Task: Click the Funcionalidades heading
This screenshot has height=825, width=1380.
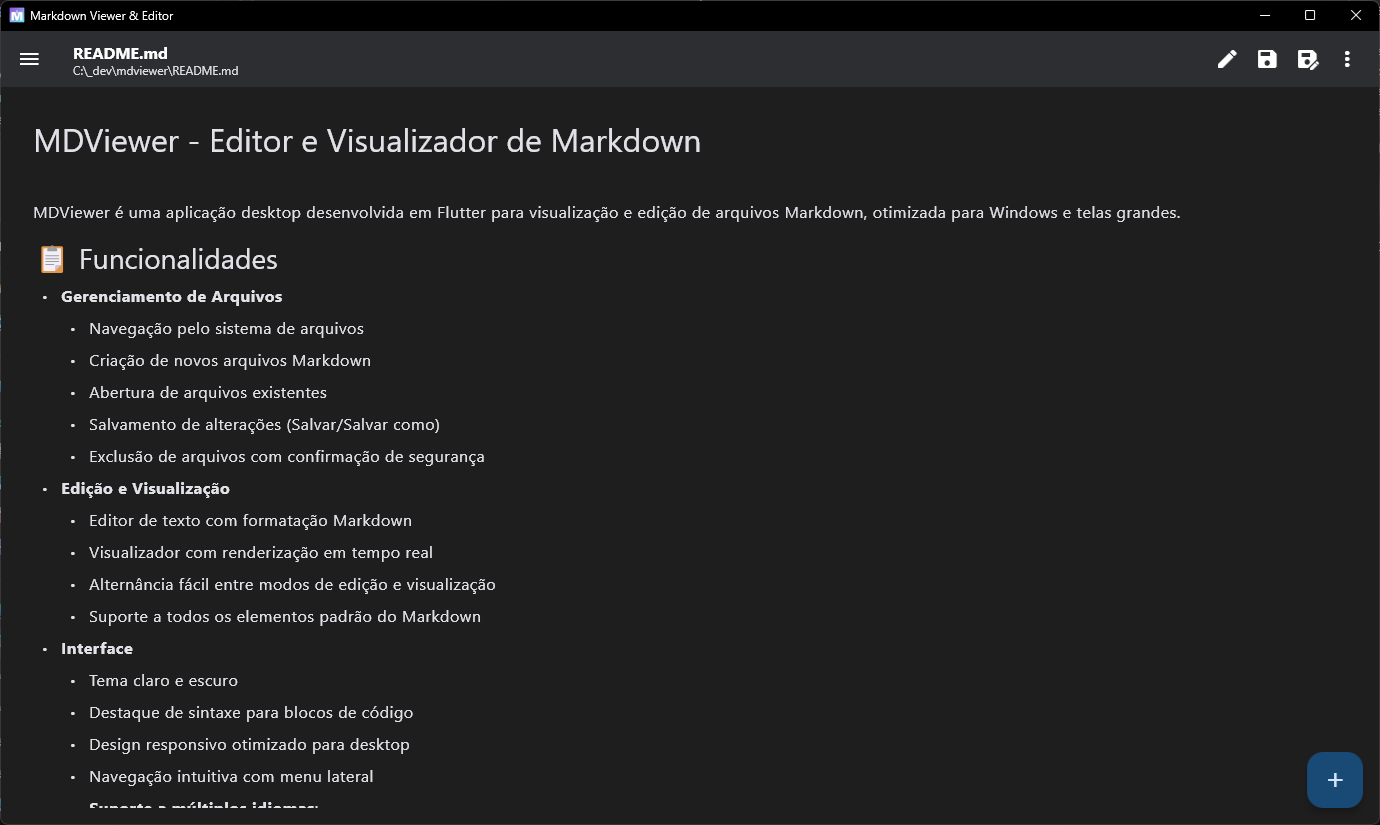Action: coord(178,259)
